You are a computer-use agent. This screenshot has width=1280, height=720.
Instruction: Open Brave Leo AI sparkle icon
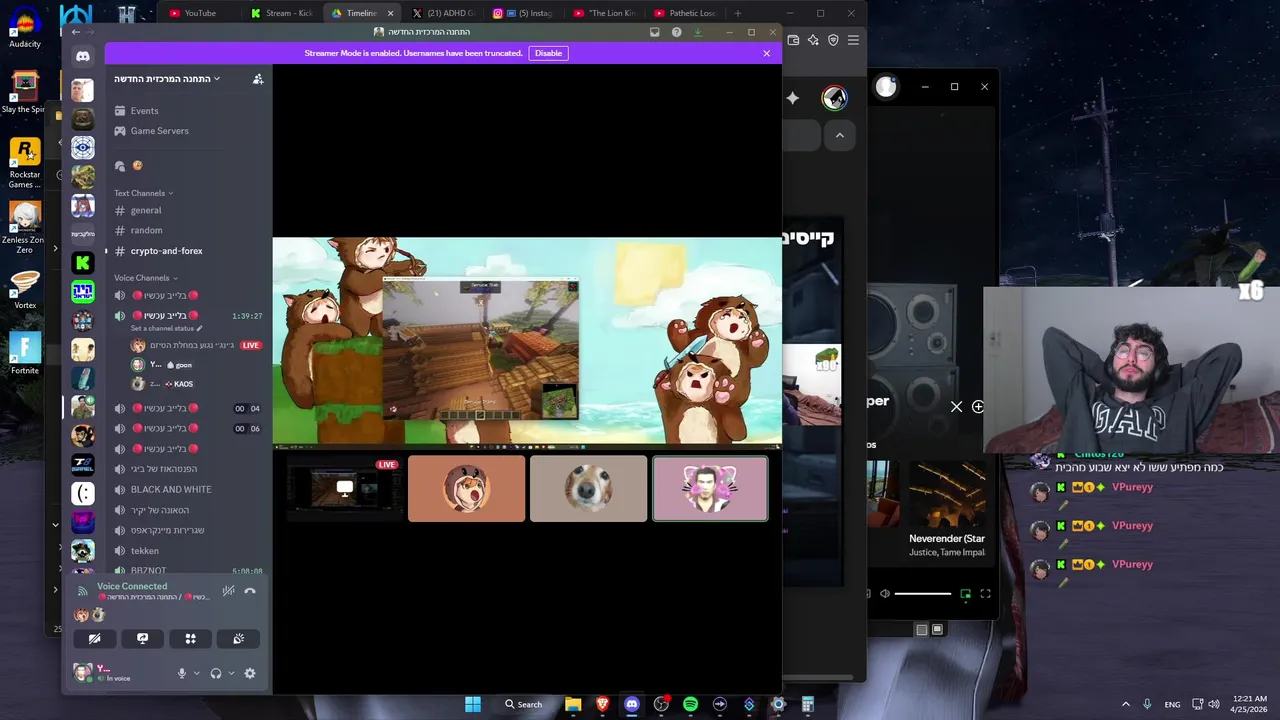[813, 40]
